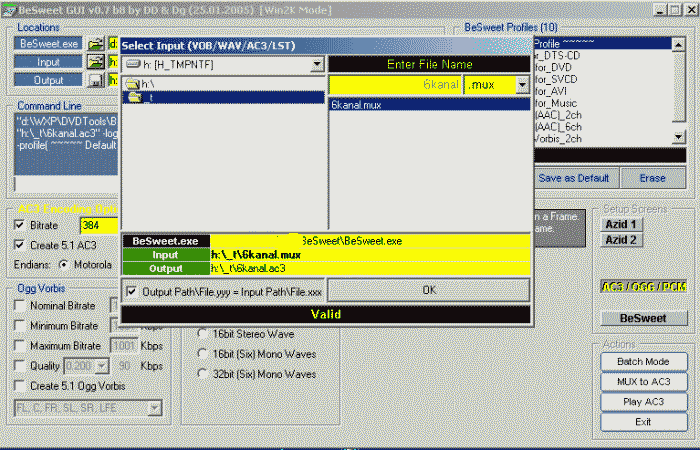700x450 pixels.
Task: Open the h: drive selection dropdown
Action: pos(316,64)
